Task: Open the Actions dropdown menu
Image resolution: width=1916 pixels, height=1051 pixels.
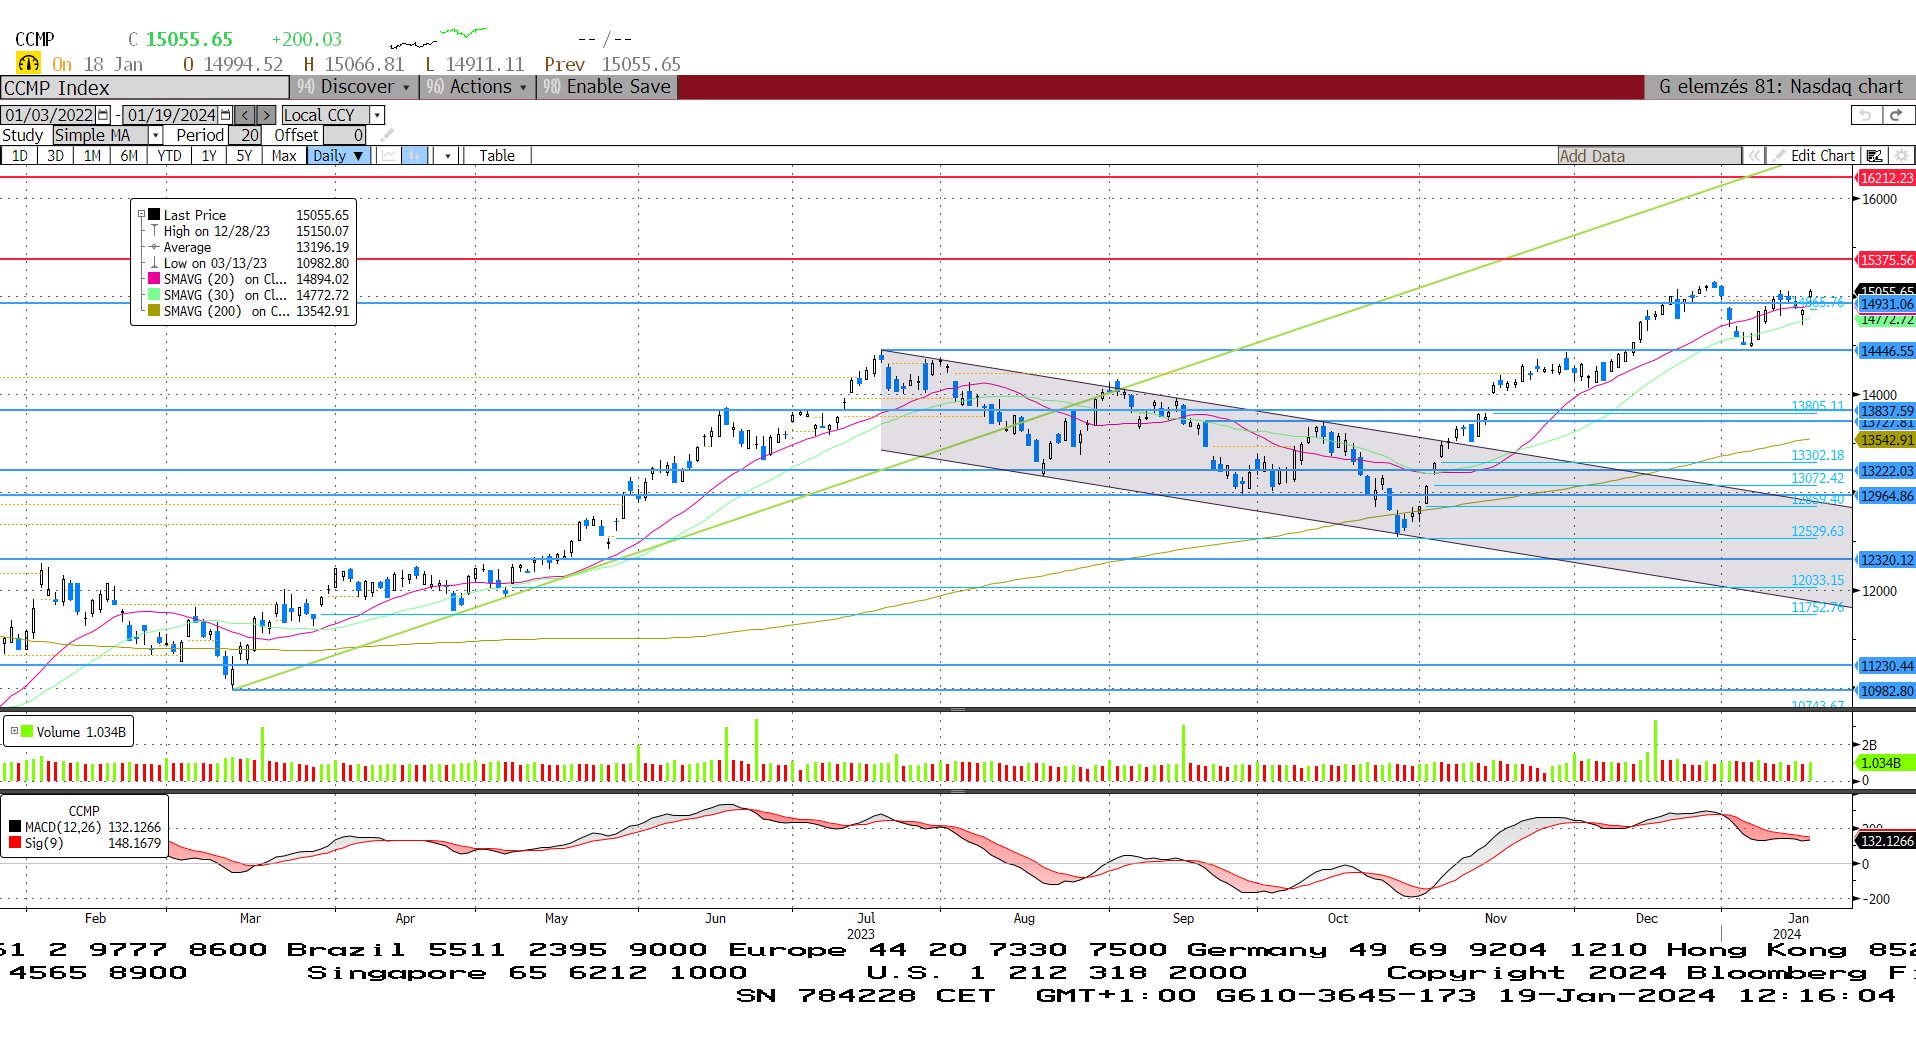Action: pos(478,87)
